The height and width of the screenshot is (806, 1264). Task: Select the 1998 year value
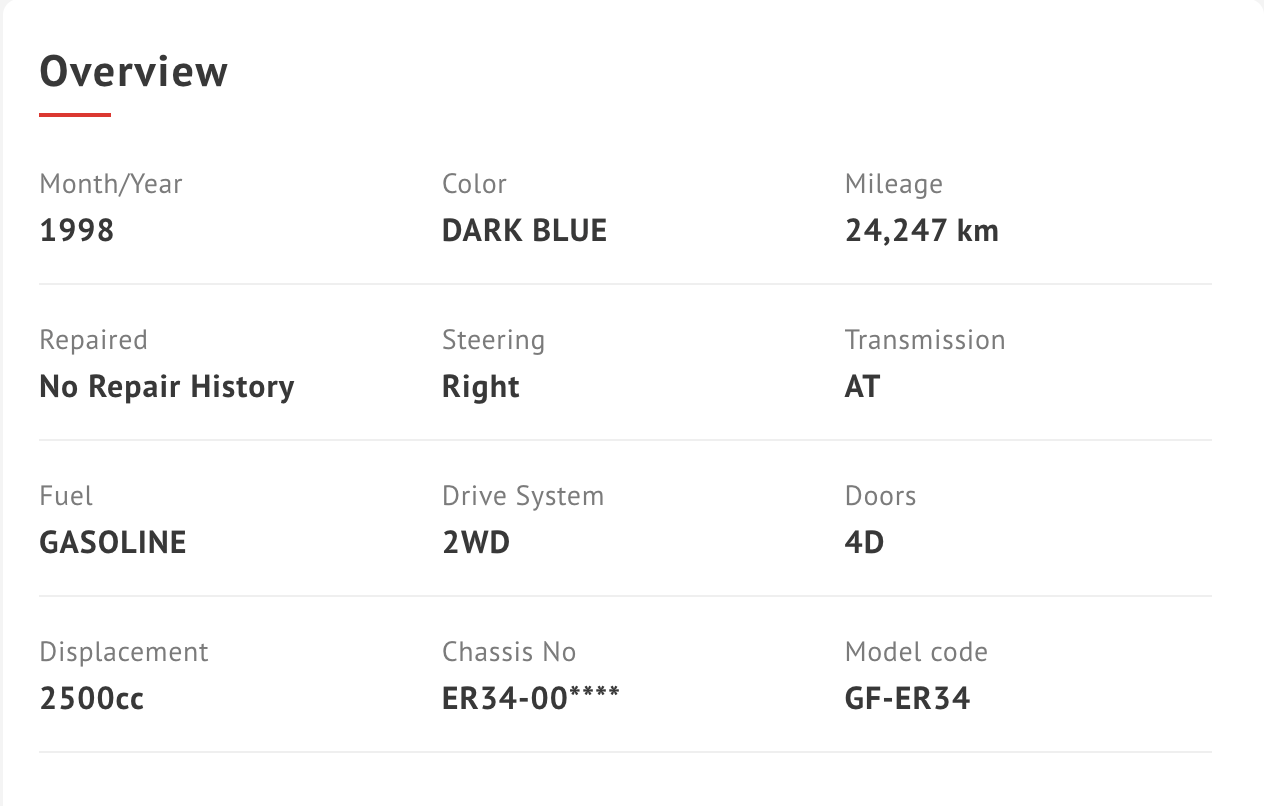pyautogui.click(x=77, y=231)
